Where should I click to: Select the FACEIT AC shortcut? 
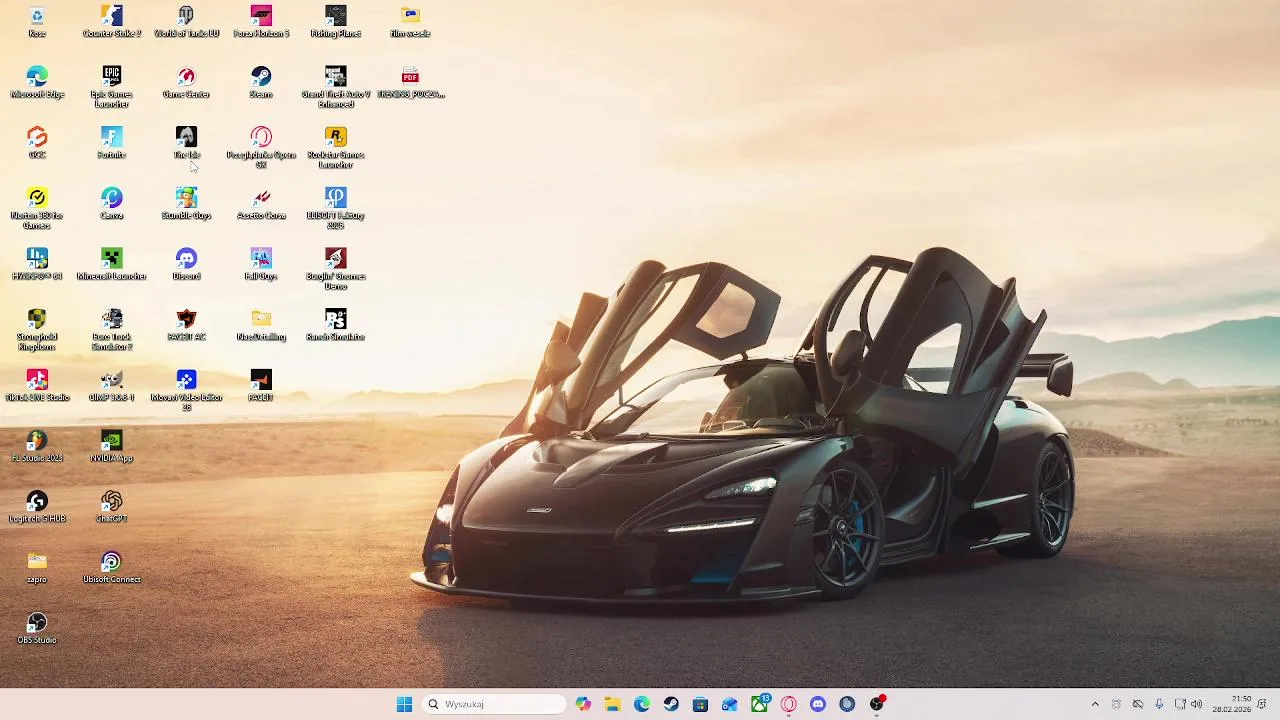click(186, 326)
